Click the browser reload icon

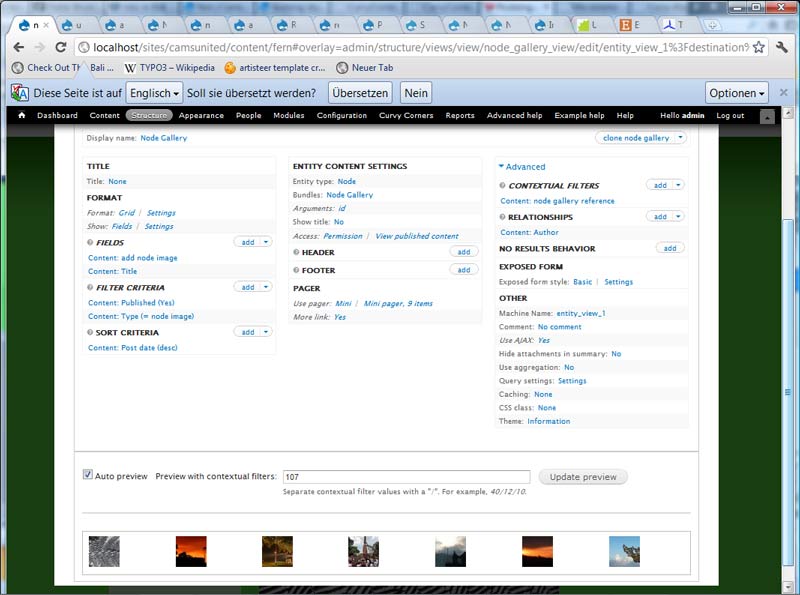tap(61, 47)
